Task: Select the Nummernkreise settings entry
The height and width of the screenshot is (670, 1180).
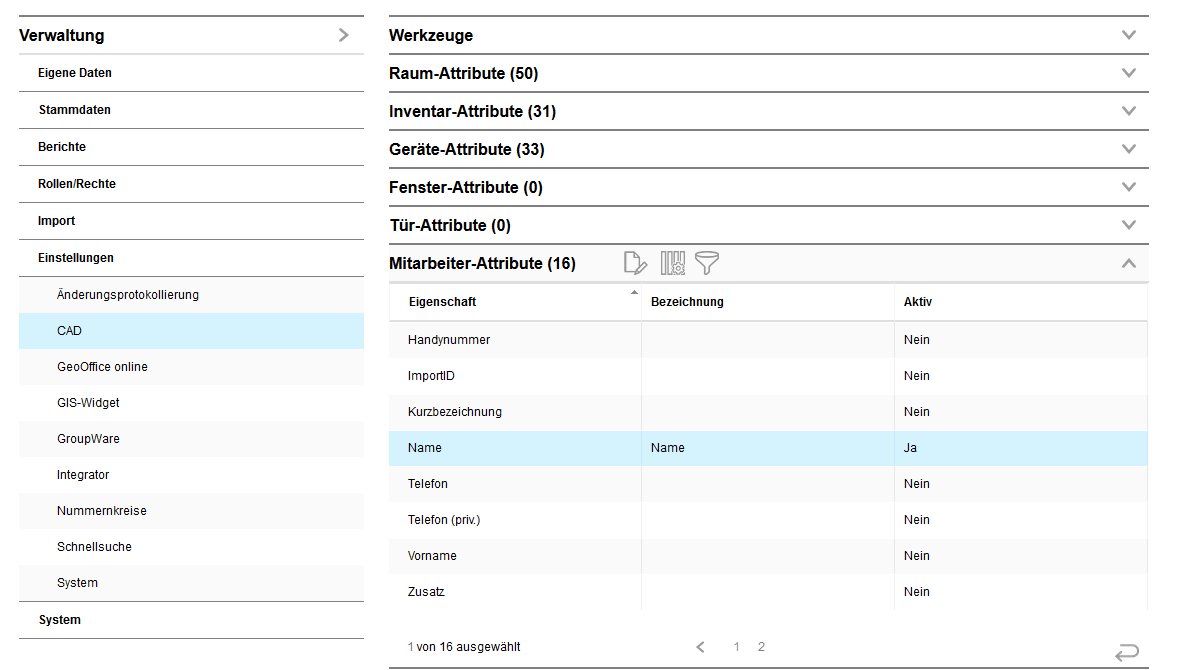Action: (102, 511)
